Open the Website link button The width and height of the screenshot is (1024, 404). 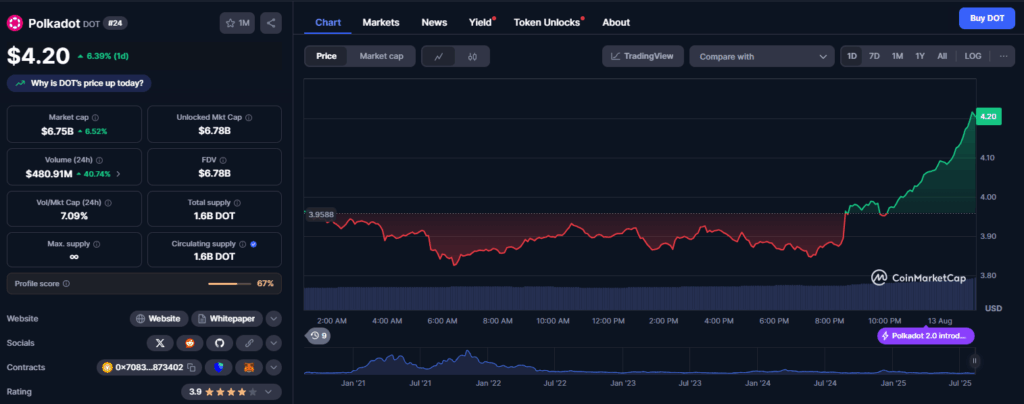(159, 319)
